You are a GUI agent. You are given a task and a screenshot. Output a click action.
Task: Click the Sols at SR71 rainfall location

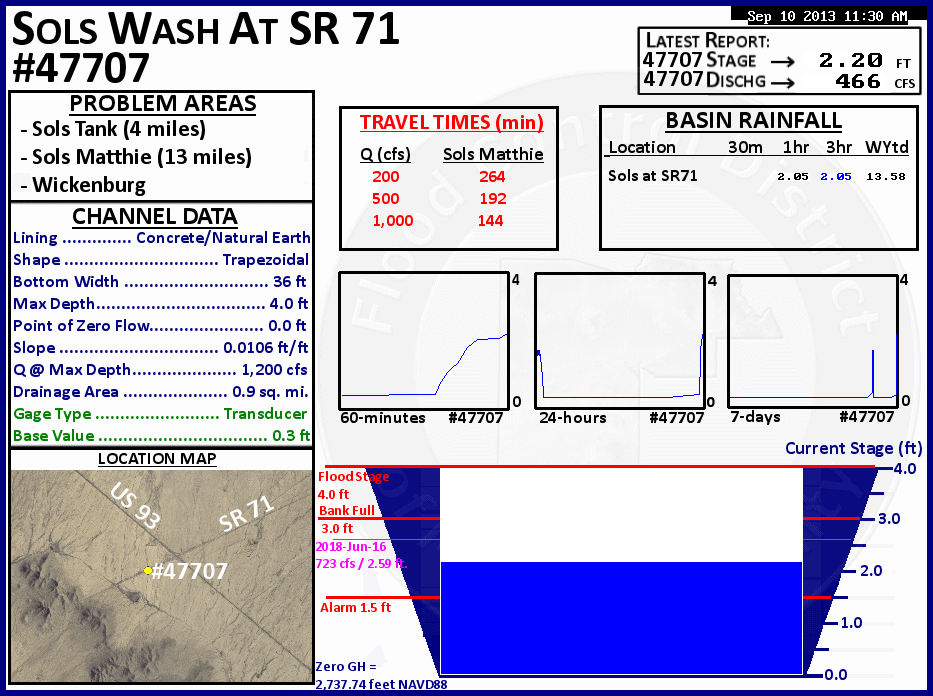[x=653, y=176]
